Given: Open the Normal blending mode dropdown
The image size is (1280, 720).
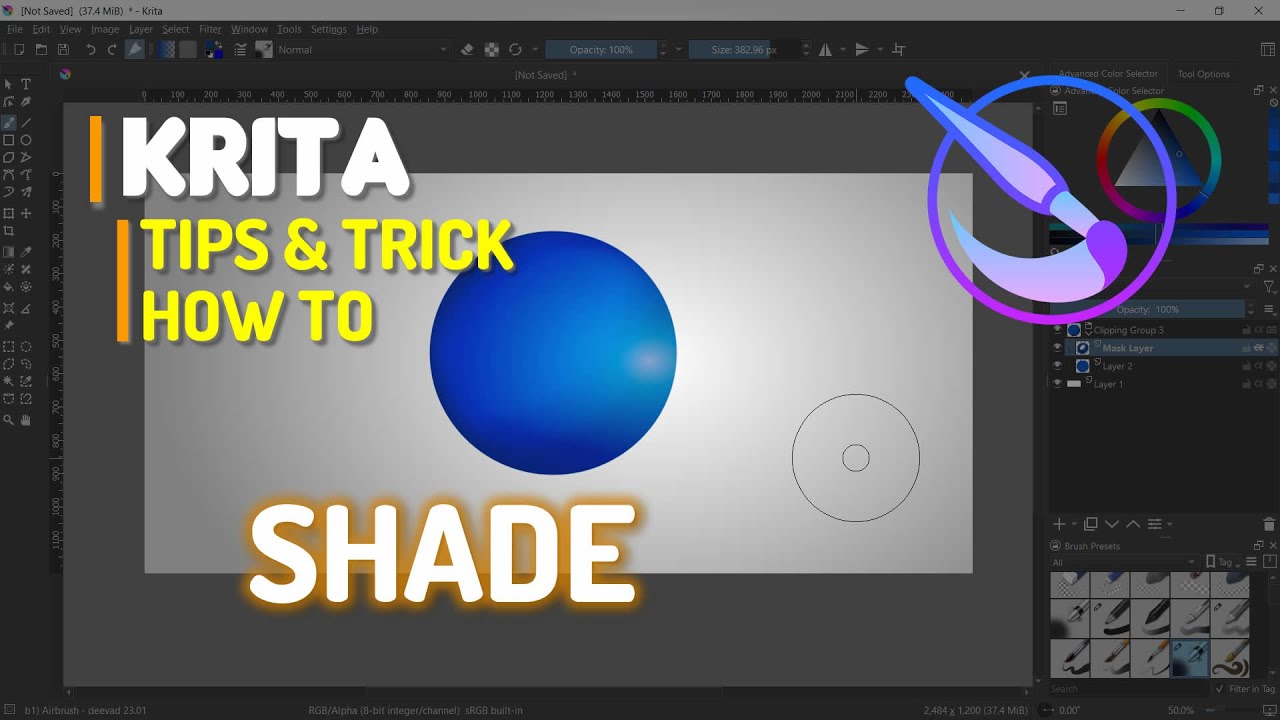Looking at the screenshot, I should pos(364,49).
